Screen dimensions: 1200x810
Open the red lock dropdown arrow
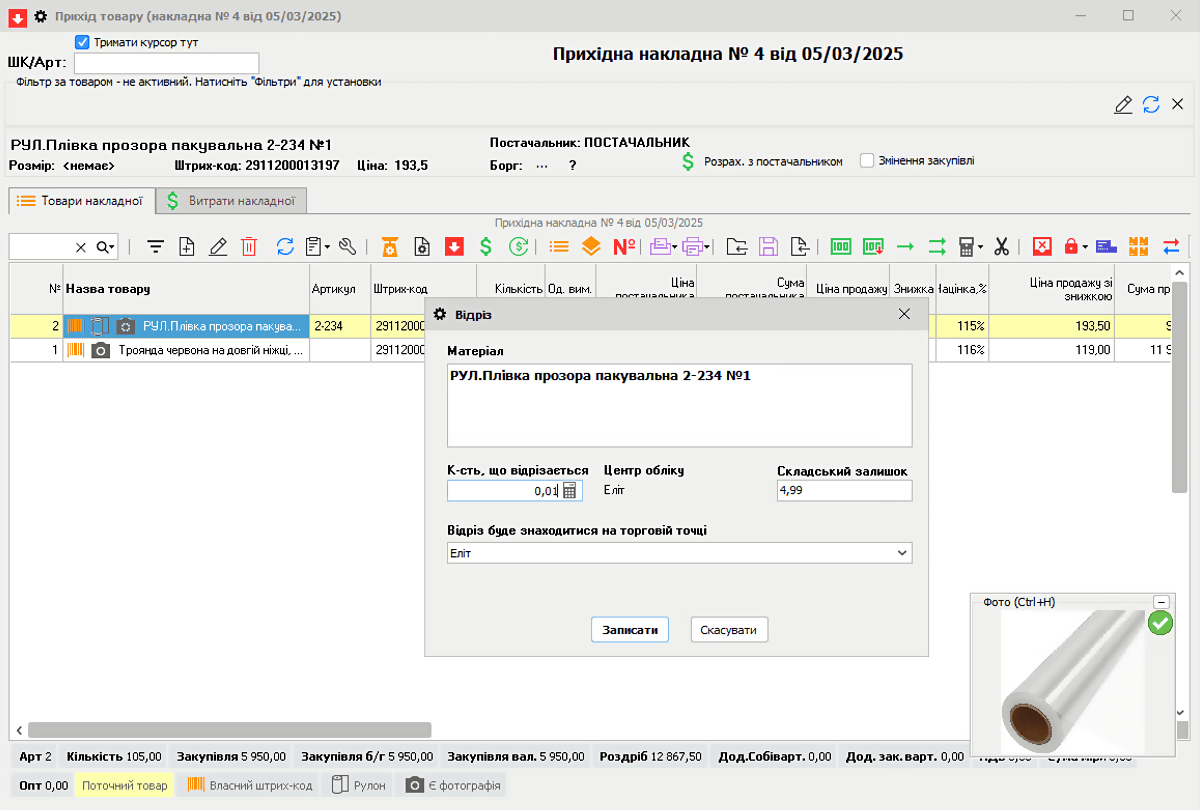pyautogui.click(x=1085, y=247)
